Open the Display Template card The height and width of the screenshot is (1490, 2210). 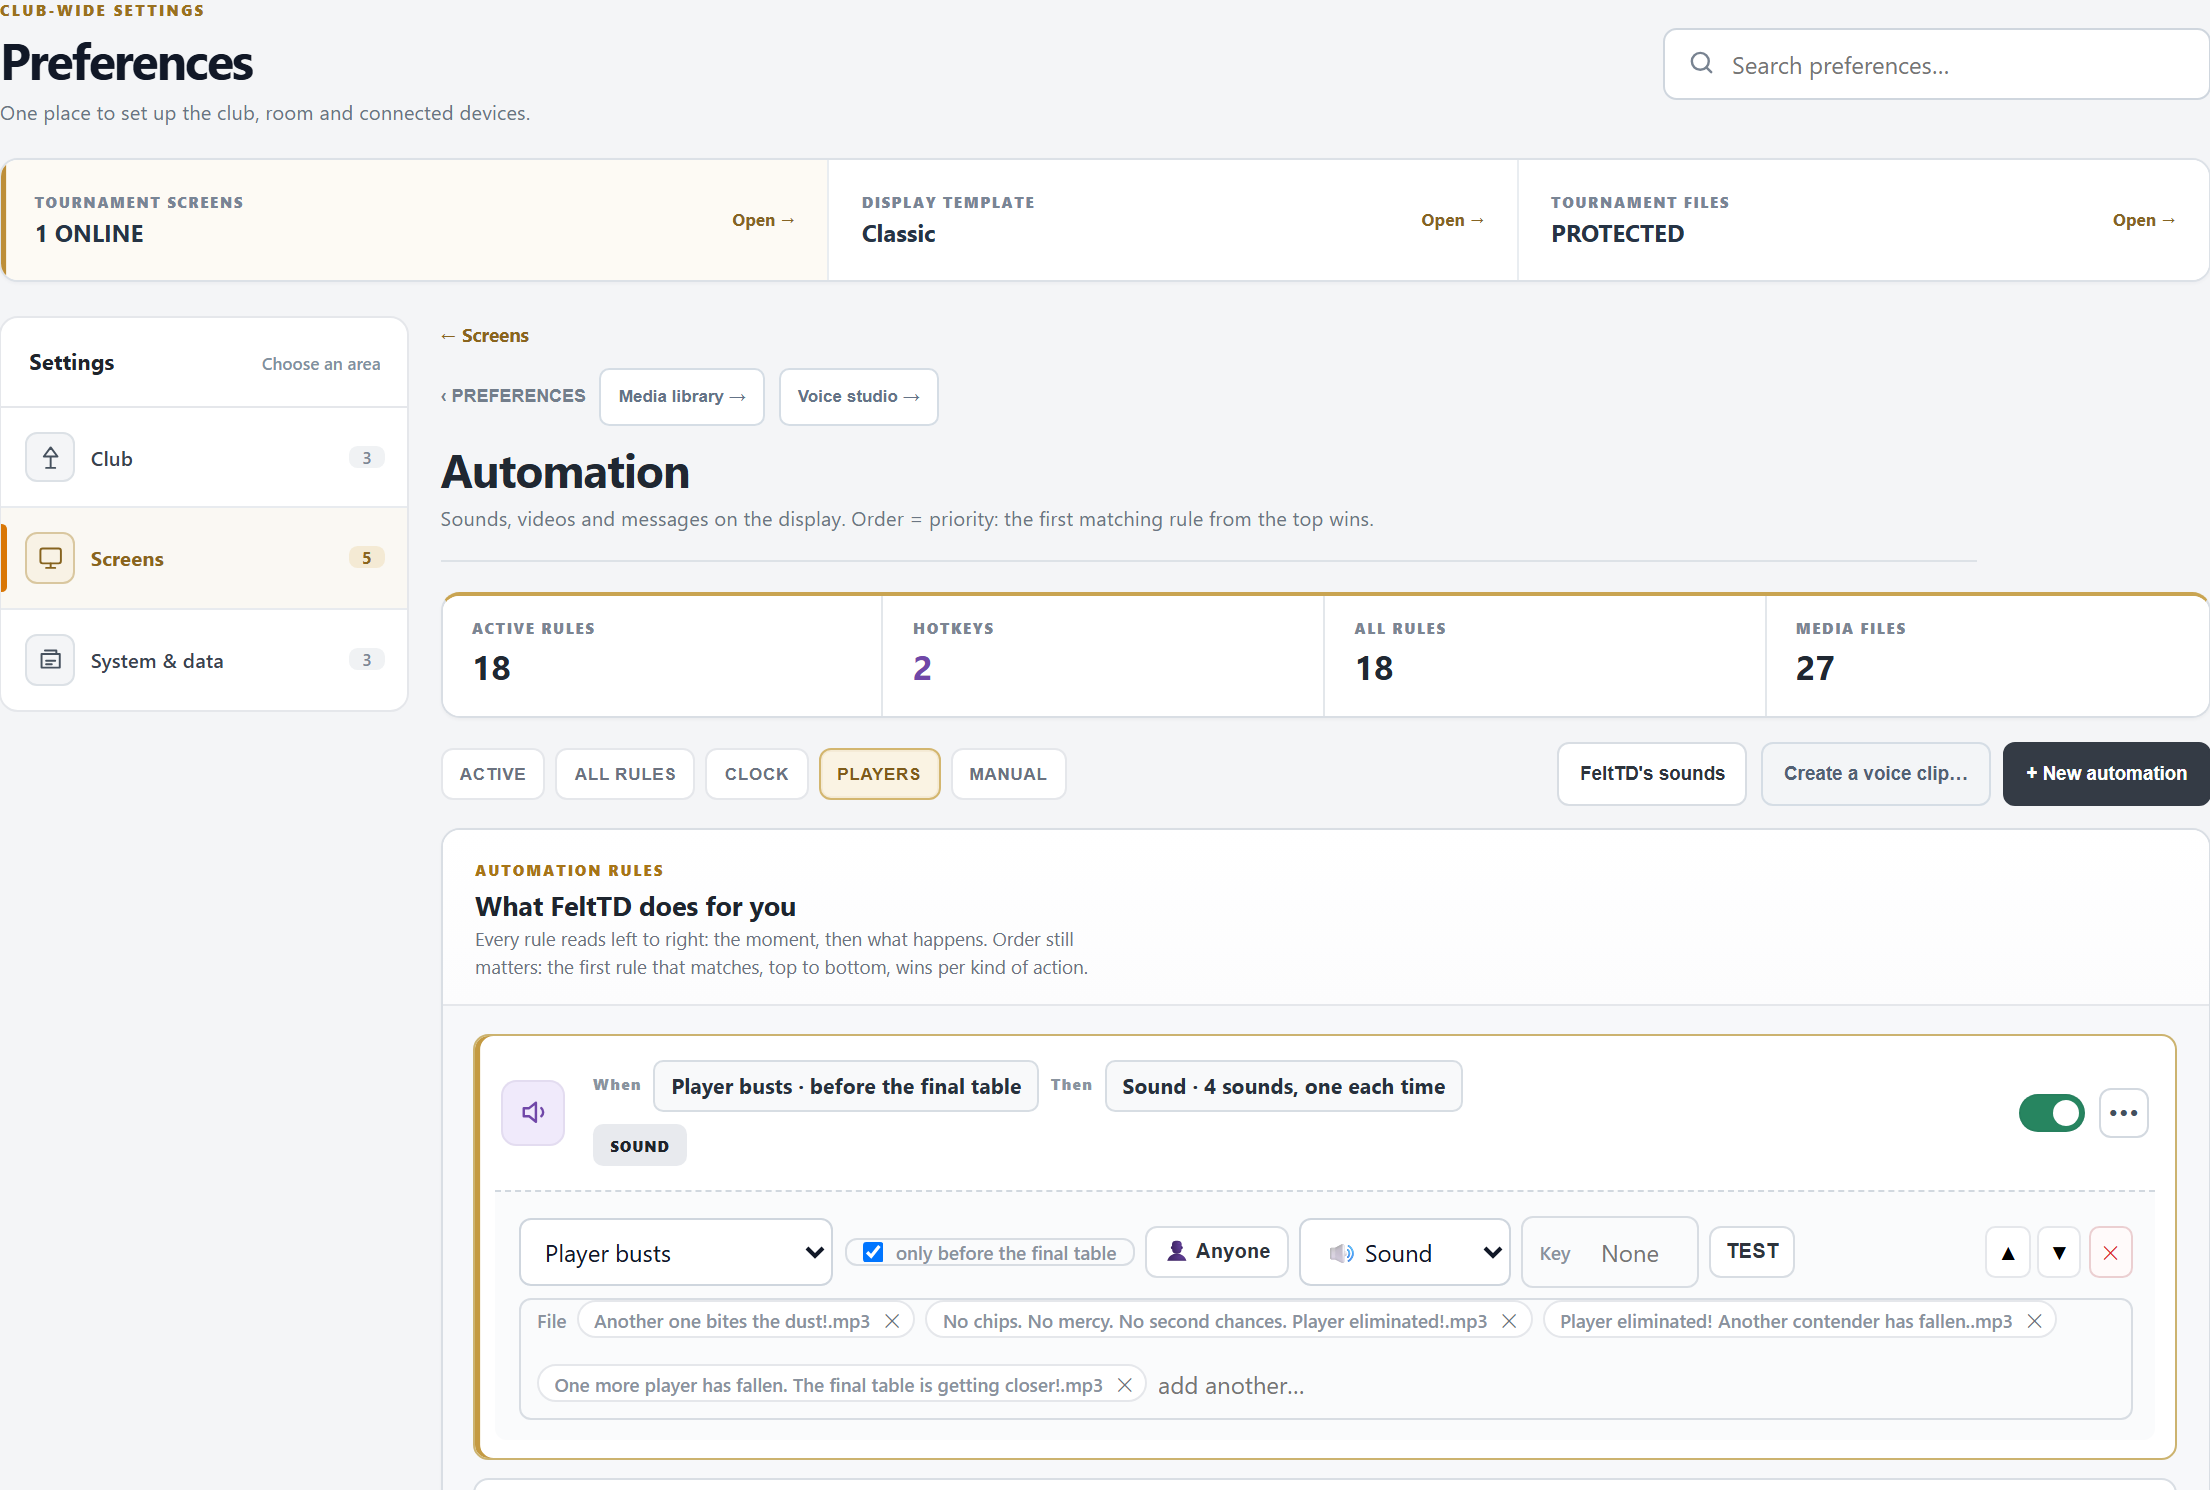[1173, 220]
